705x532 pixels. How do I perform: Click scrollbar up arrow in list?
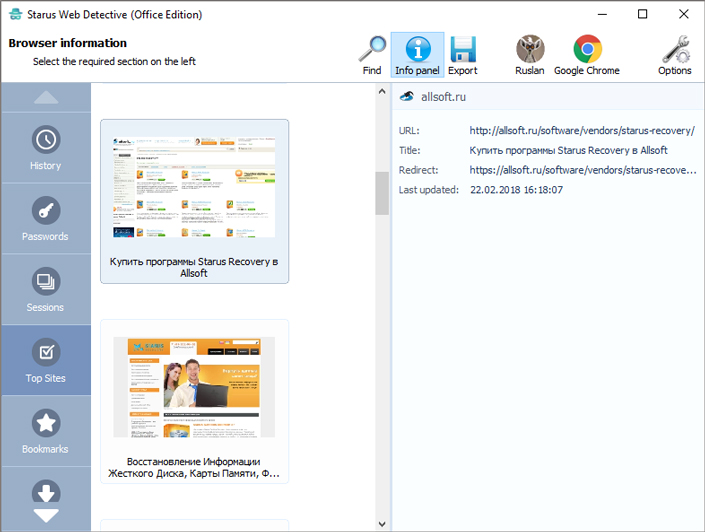point(382,91)
